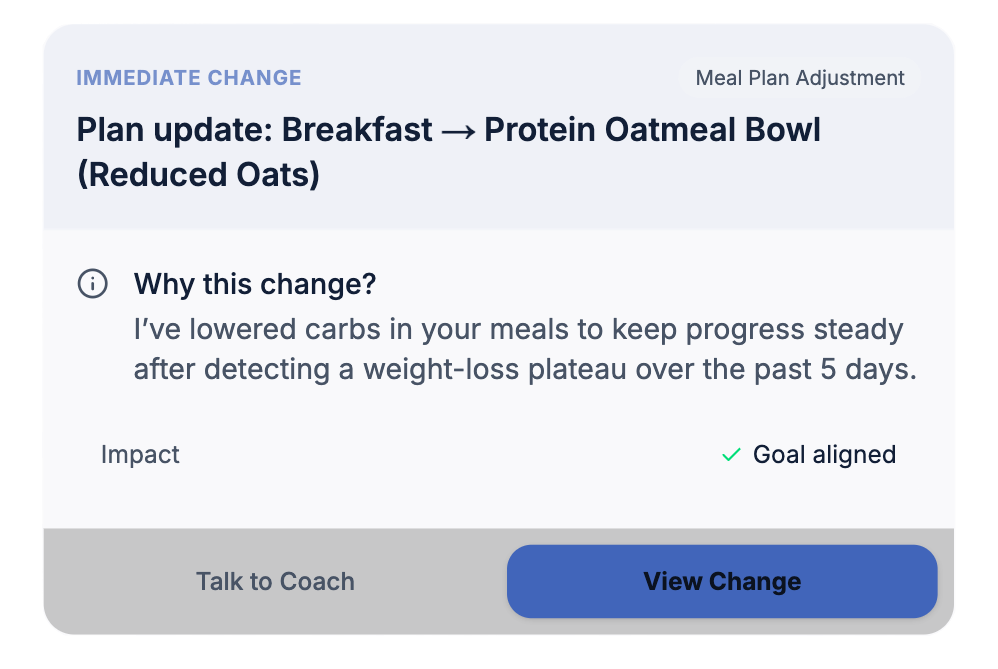
Task: Click the (Reduced Oats) text
Action: coord(198,175)
